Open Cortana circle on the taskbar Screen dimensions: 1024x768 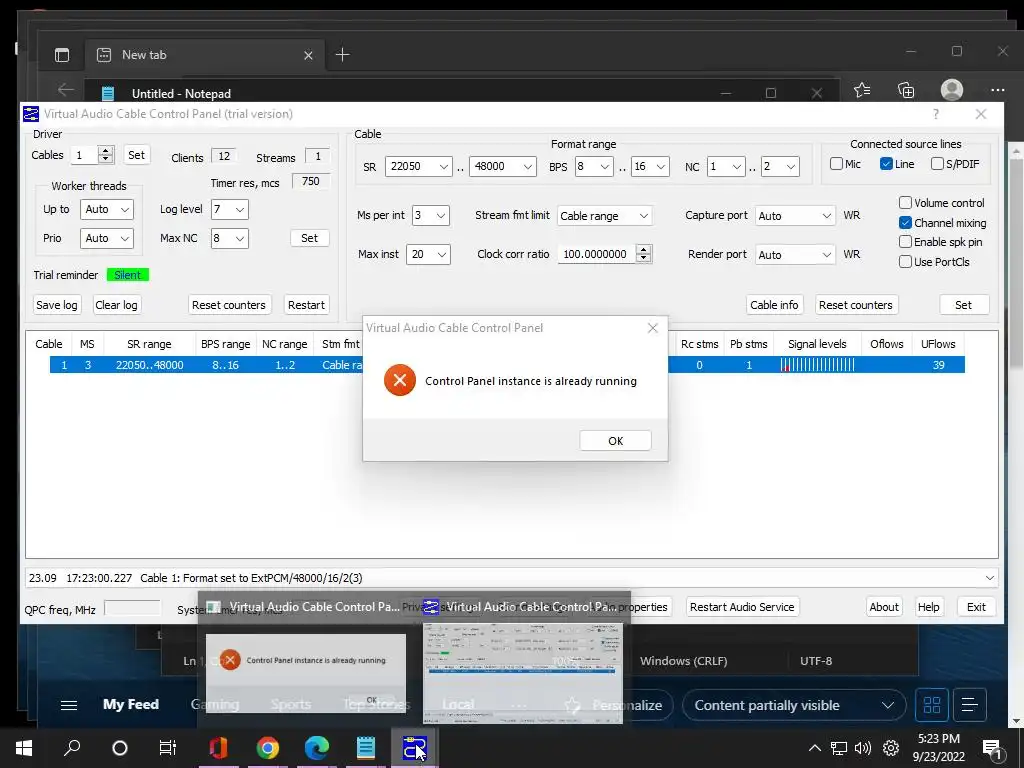(120, 748)
